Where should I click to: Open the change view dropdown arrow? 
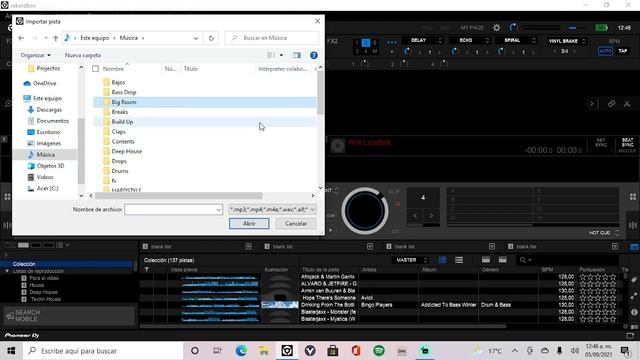coord(281,55)
